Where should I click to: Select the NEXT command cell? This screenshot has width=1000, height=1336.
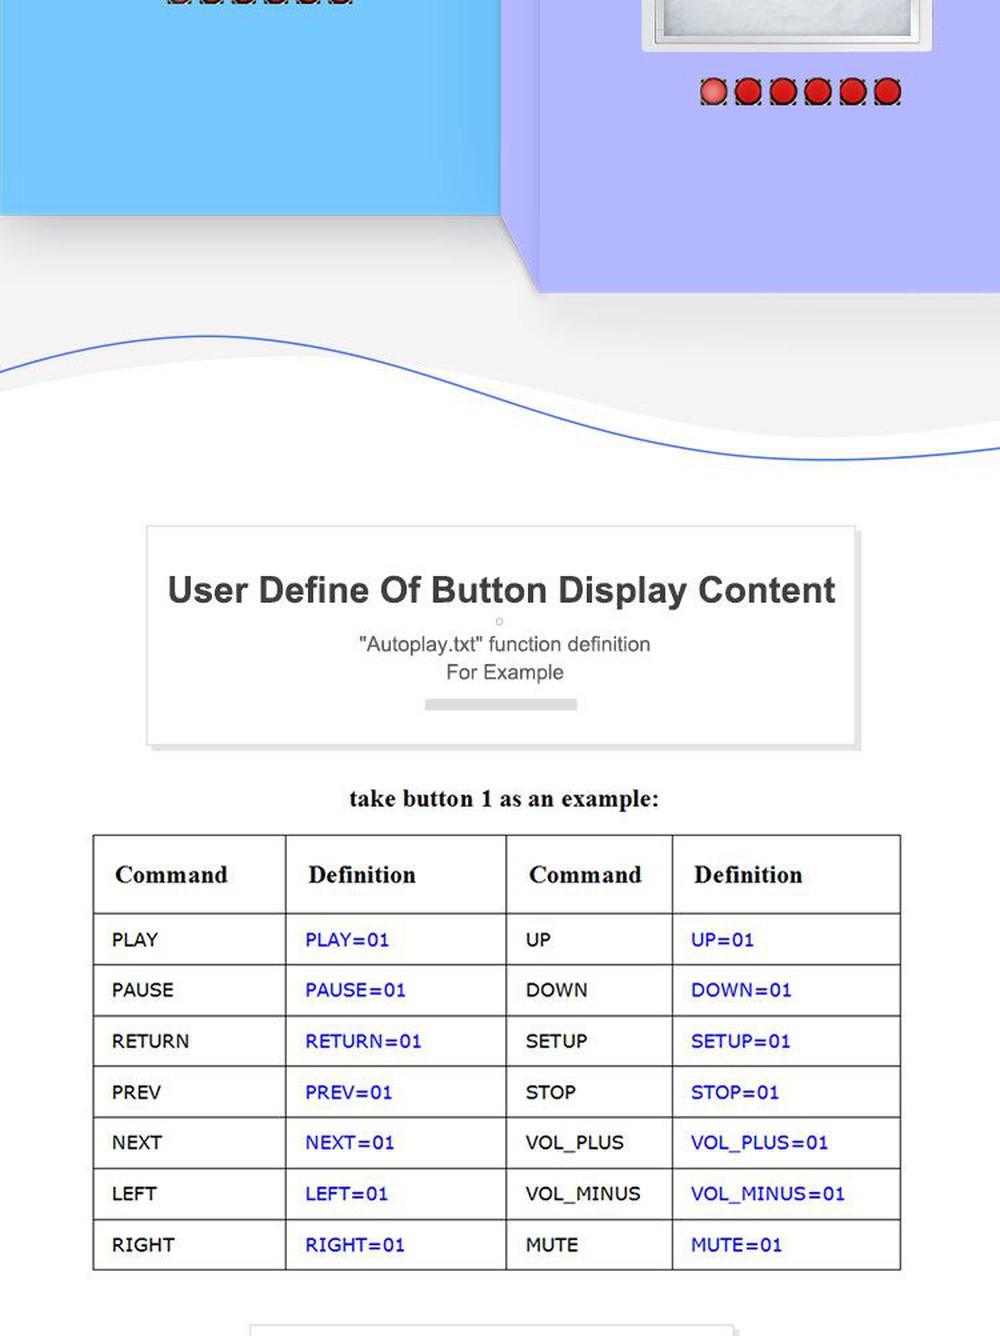pos(137,1142)
